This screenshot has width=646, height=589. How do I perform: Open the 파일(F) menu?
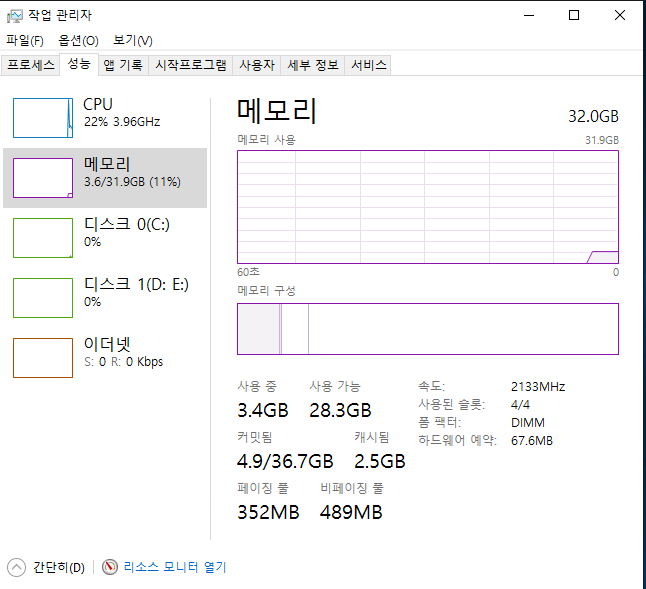(x=25, y=41)
